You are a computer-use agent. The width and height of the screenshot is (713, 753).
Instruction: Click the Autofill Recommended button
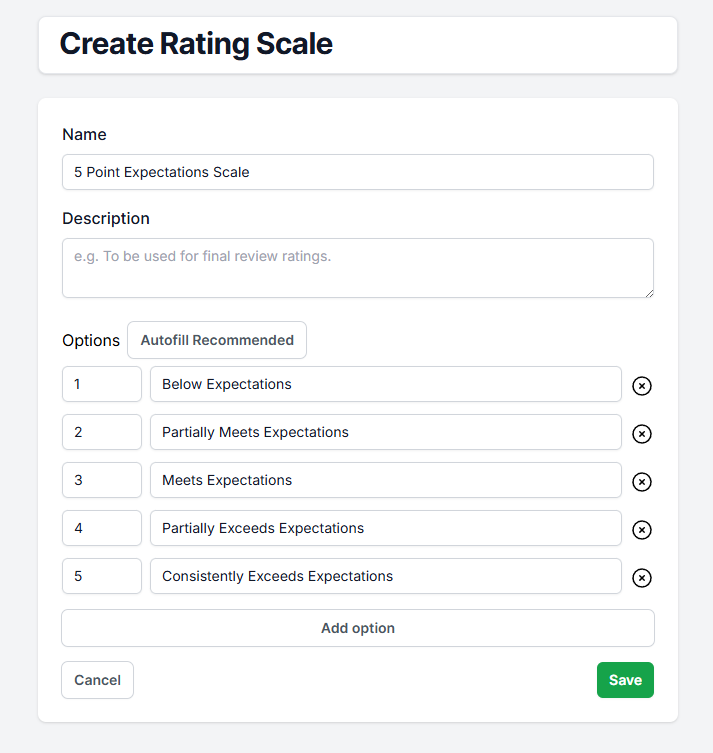click(x=217, y=340)
